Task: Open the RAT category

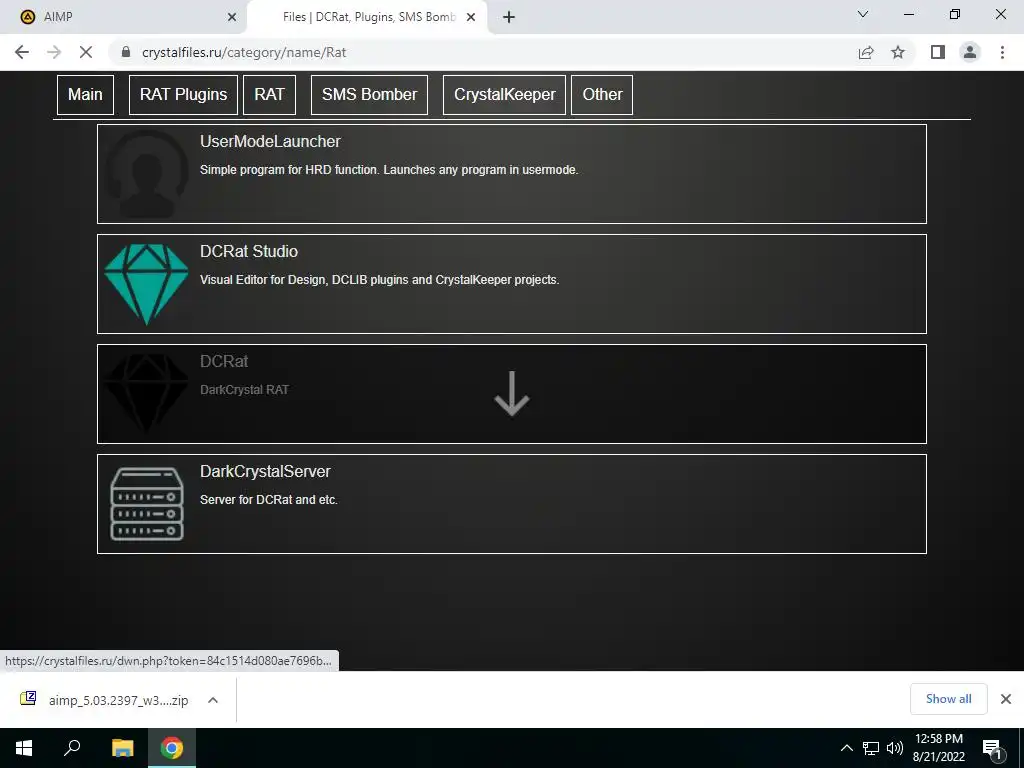Action: click(270, 95)
